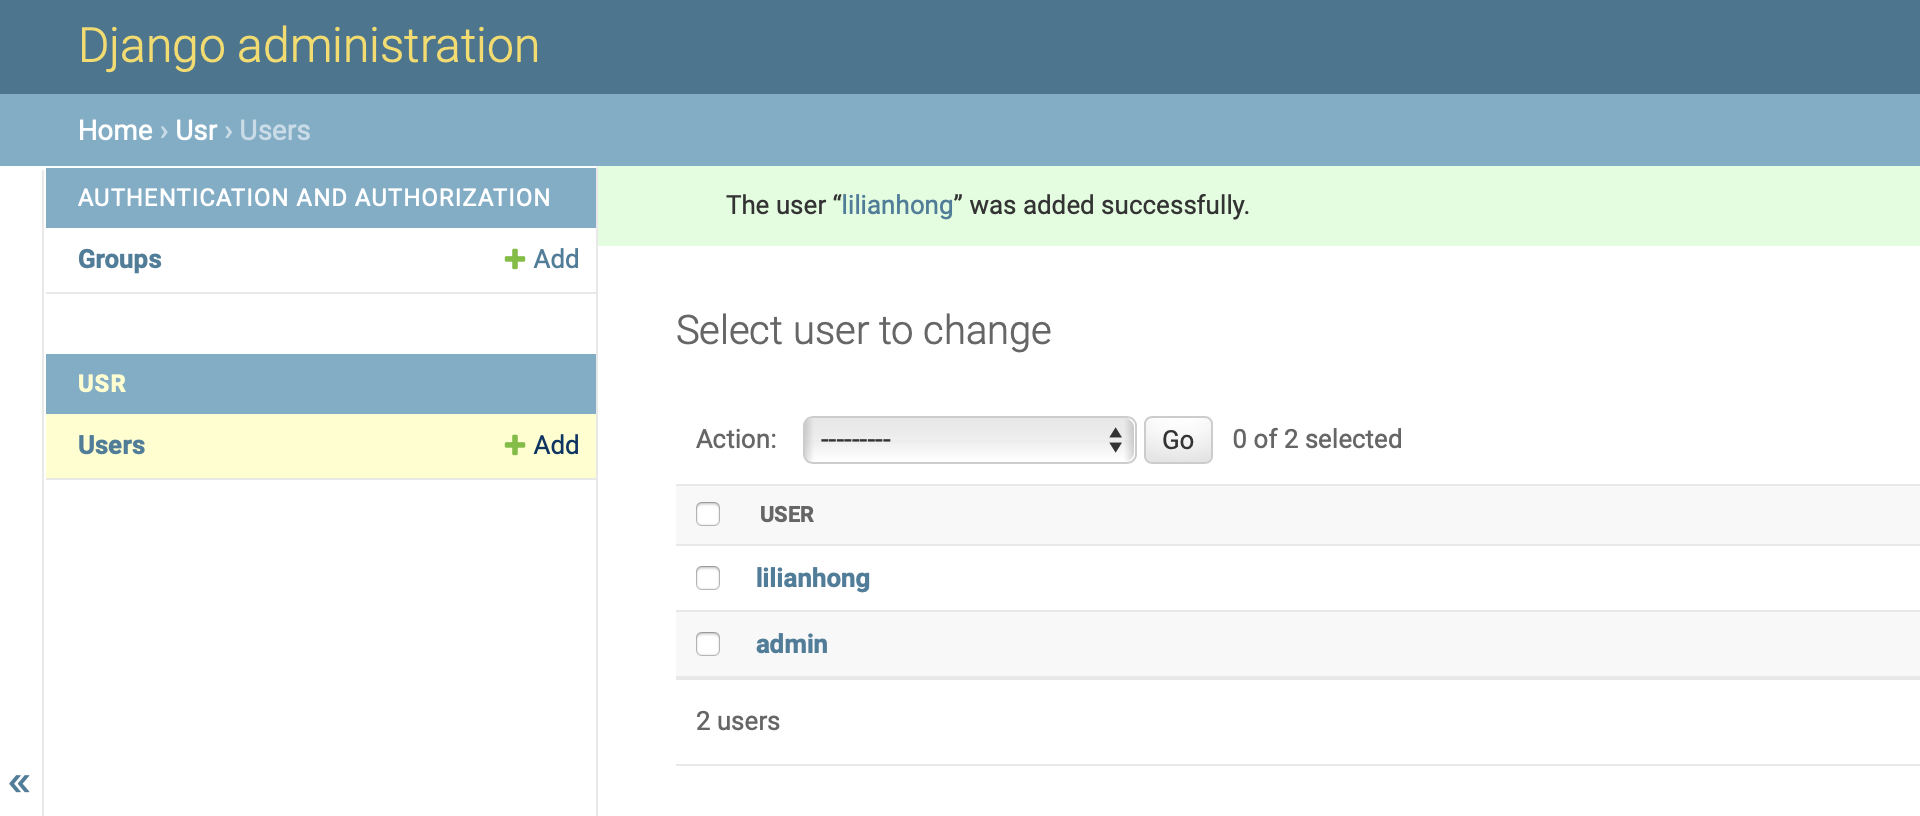Click the Add text next to Groups
1920x816 pixels.
[x=556, y=259]
